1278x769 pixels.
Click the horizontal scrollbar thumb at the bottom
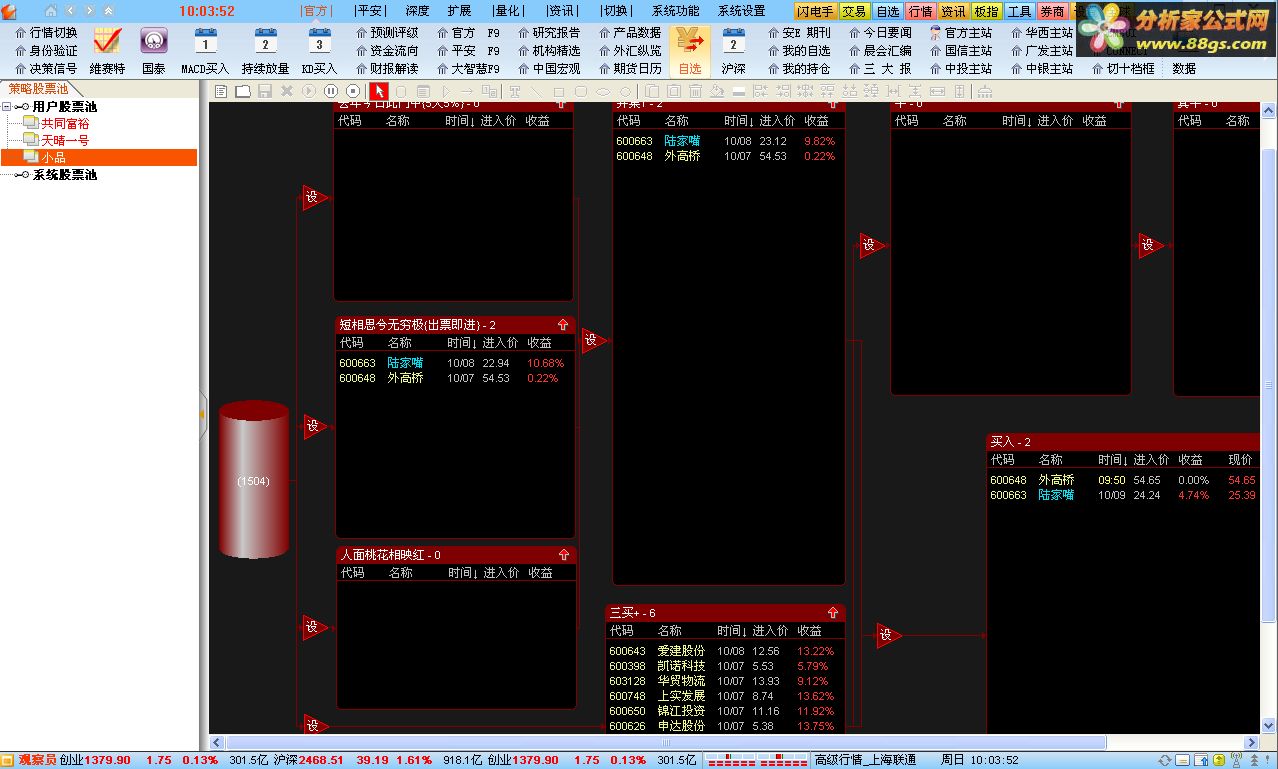point(666,743)
